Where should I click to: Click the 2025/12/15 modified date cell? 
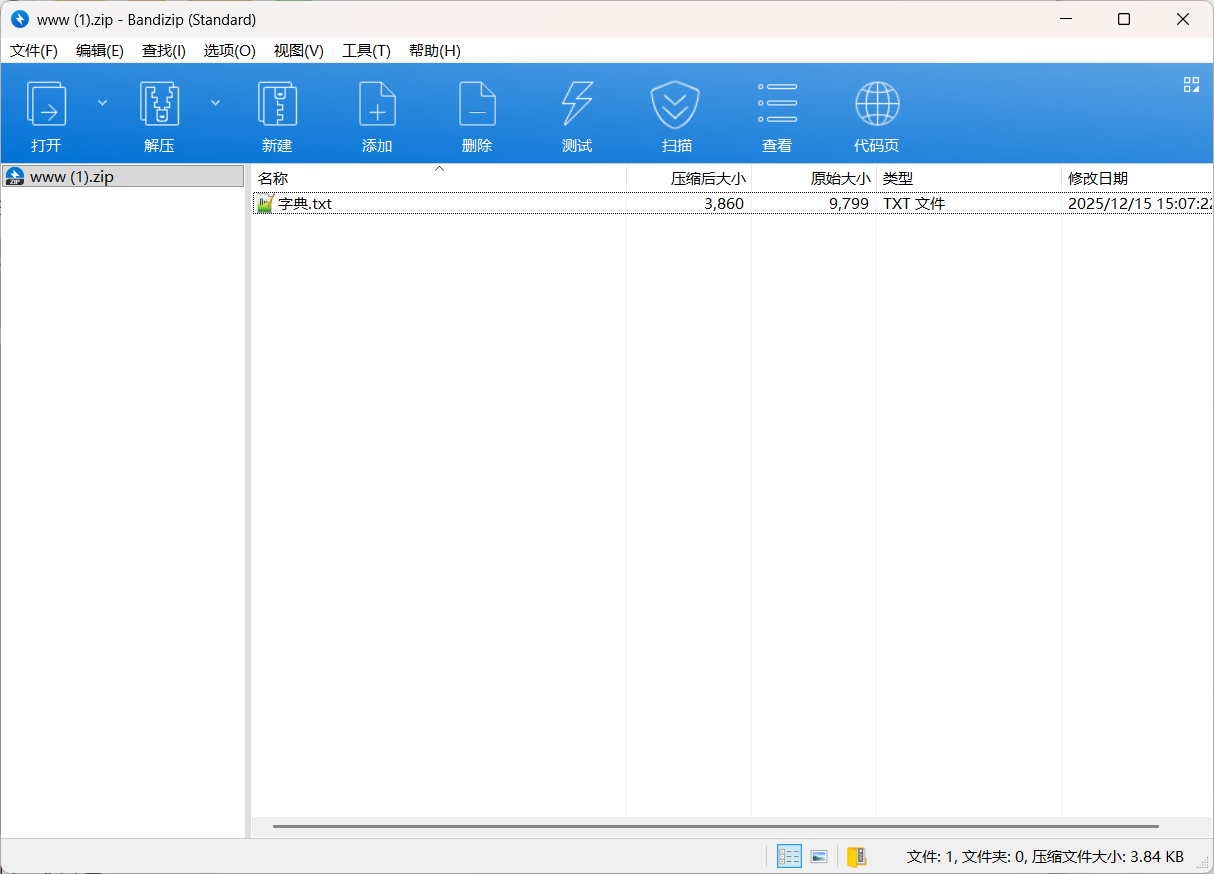pos(1140,204)
